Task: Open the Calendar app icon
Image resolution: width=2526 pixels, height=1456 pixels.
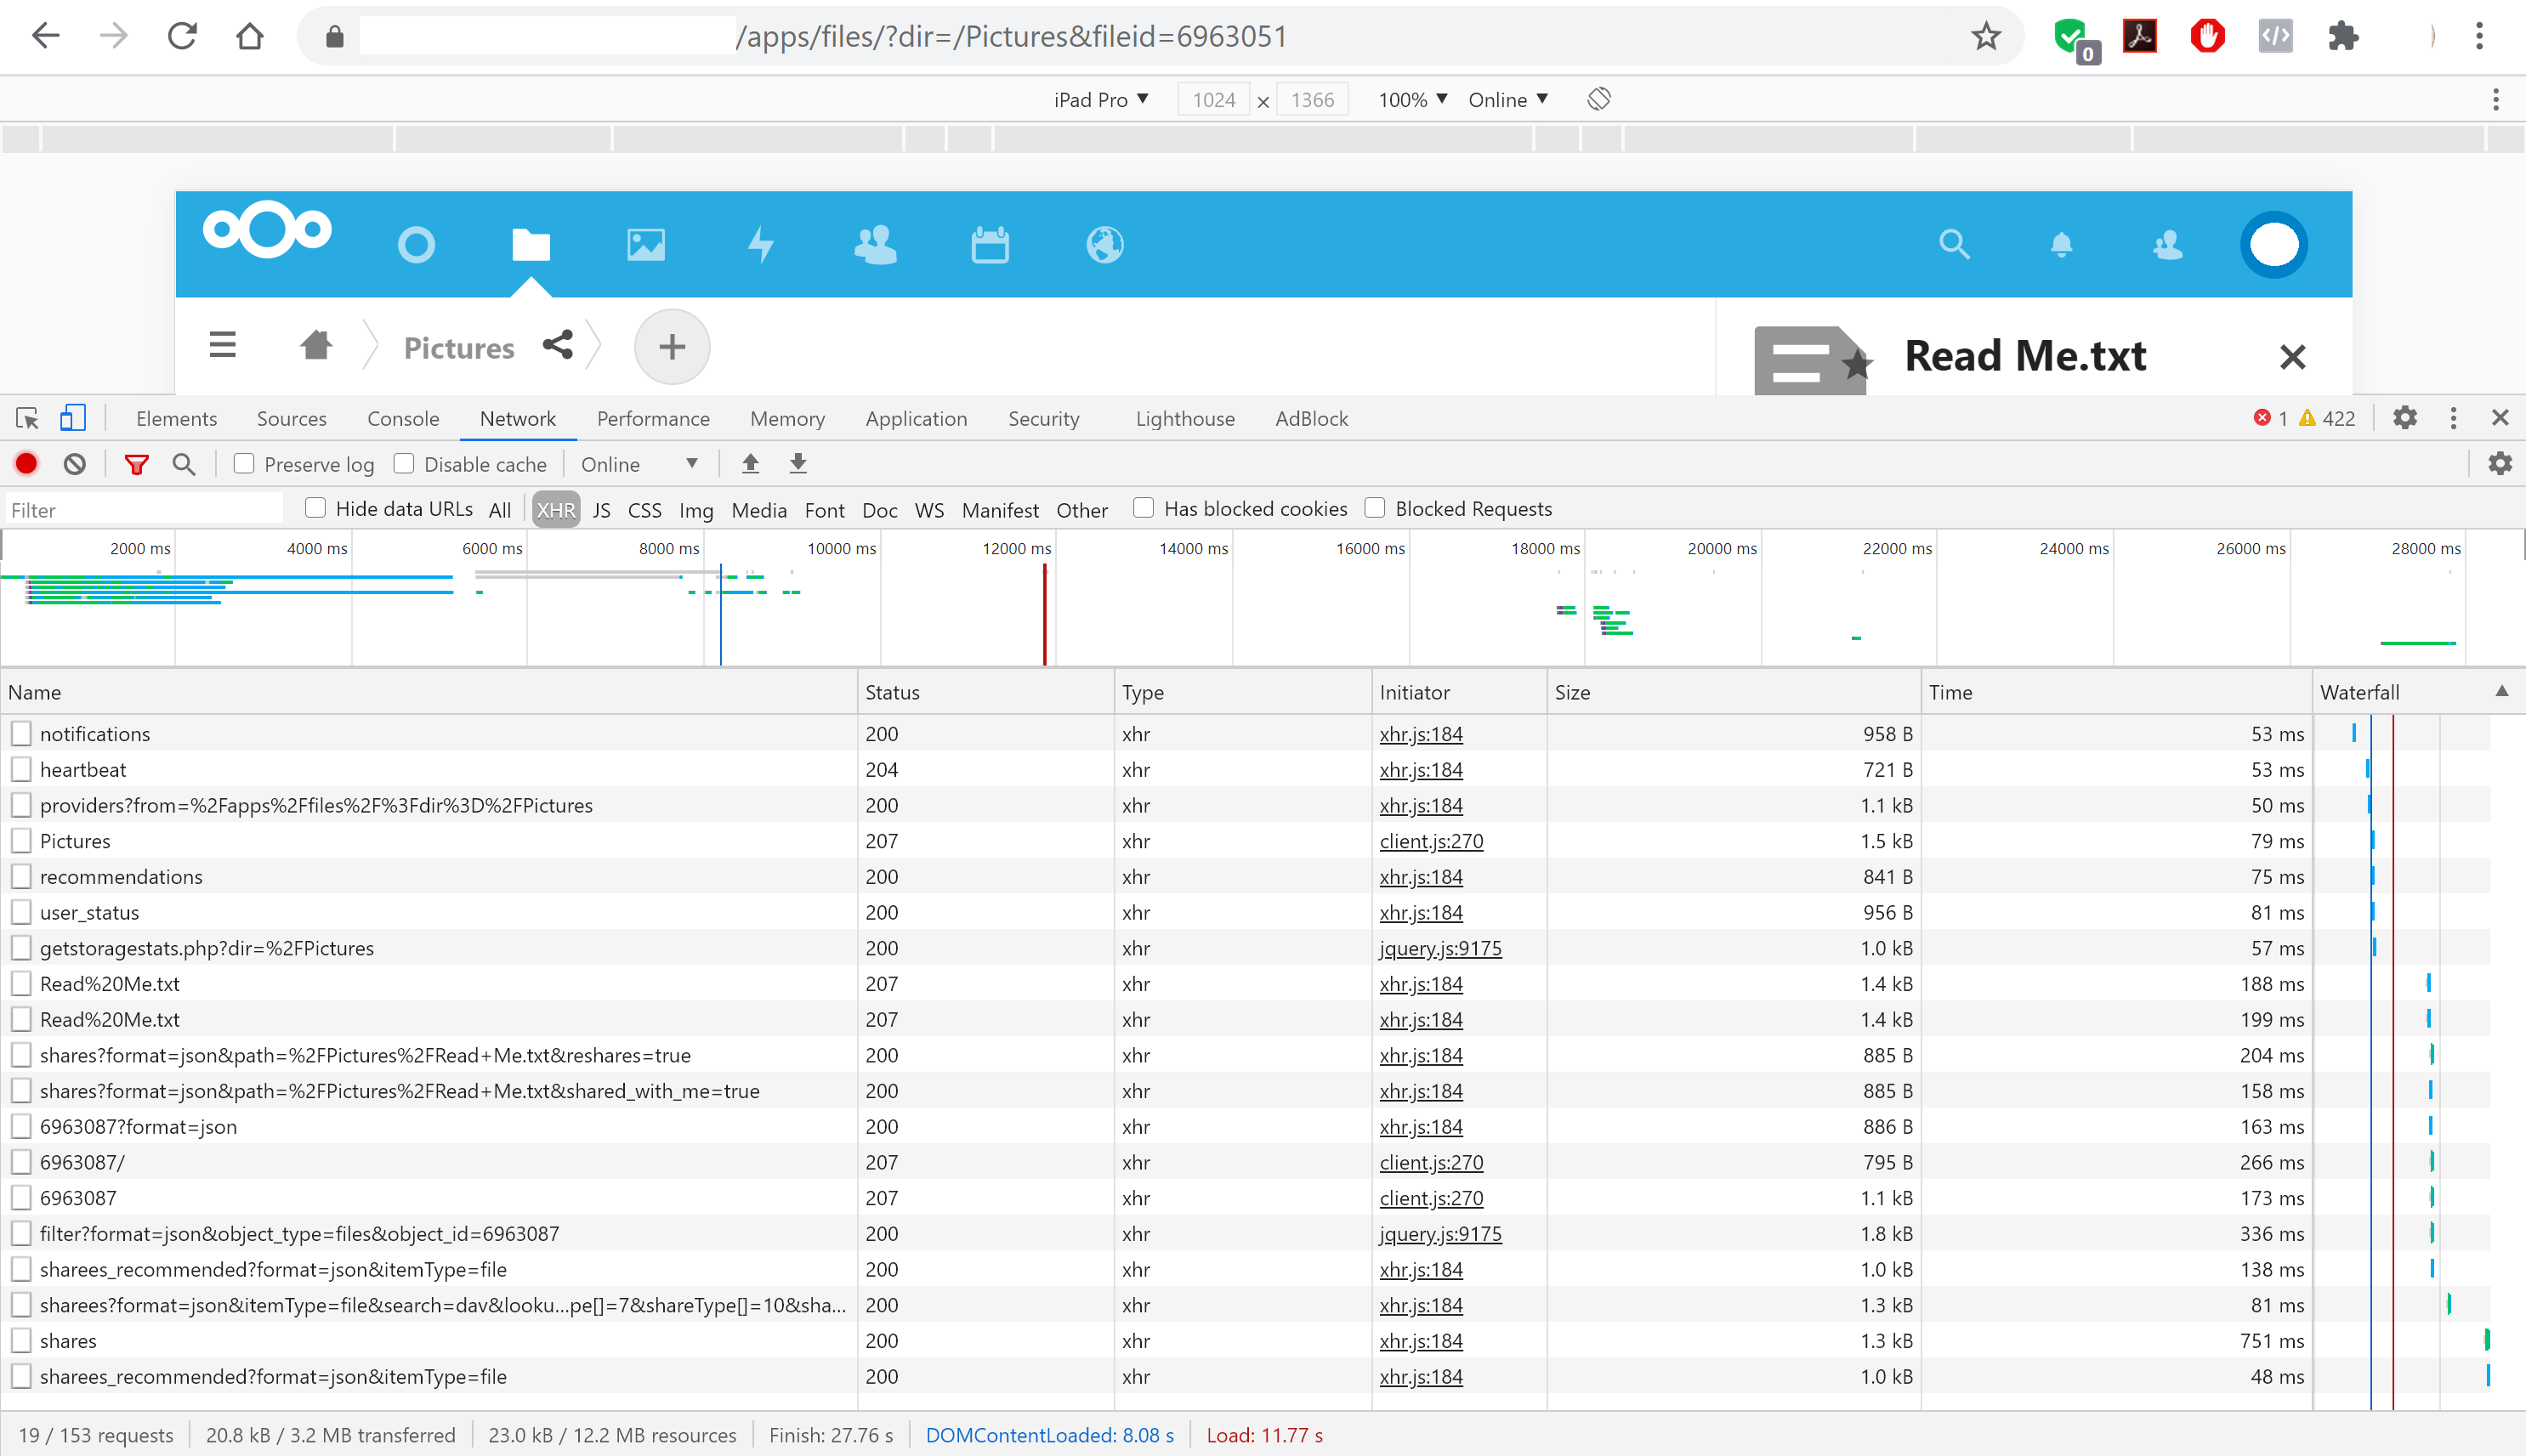Action: (x=989, y=244)
